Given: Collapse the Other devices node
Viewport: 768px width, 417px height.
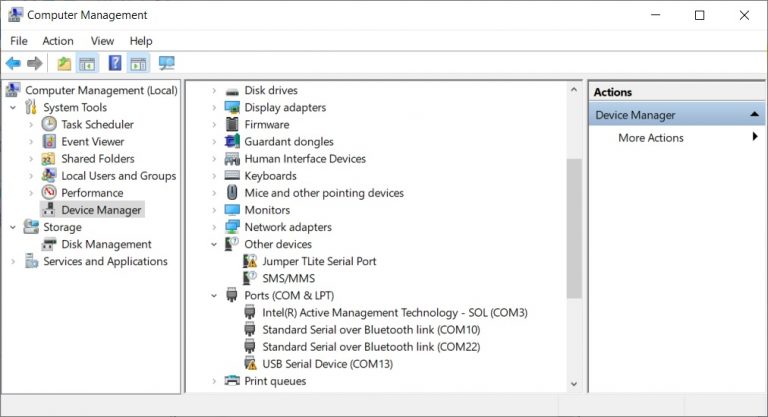Looking at the screenshot, I should pos(214,244).
